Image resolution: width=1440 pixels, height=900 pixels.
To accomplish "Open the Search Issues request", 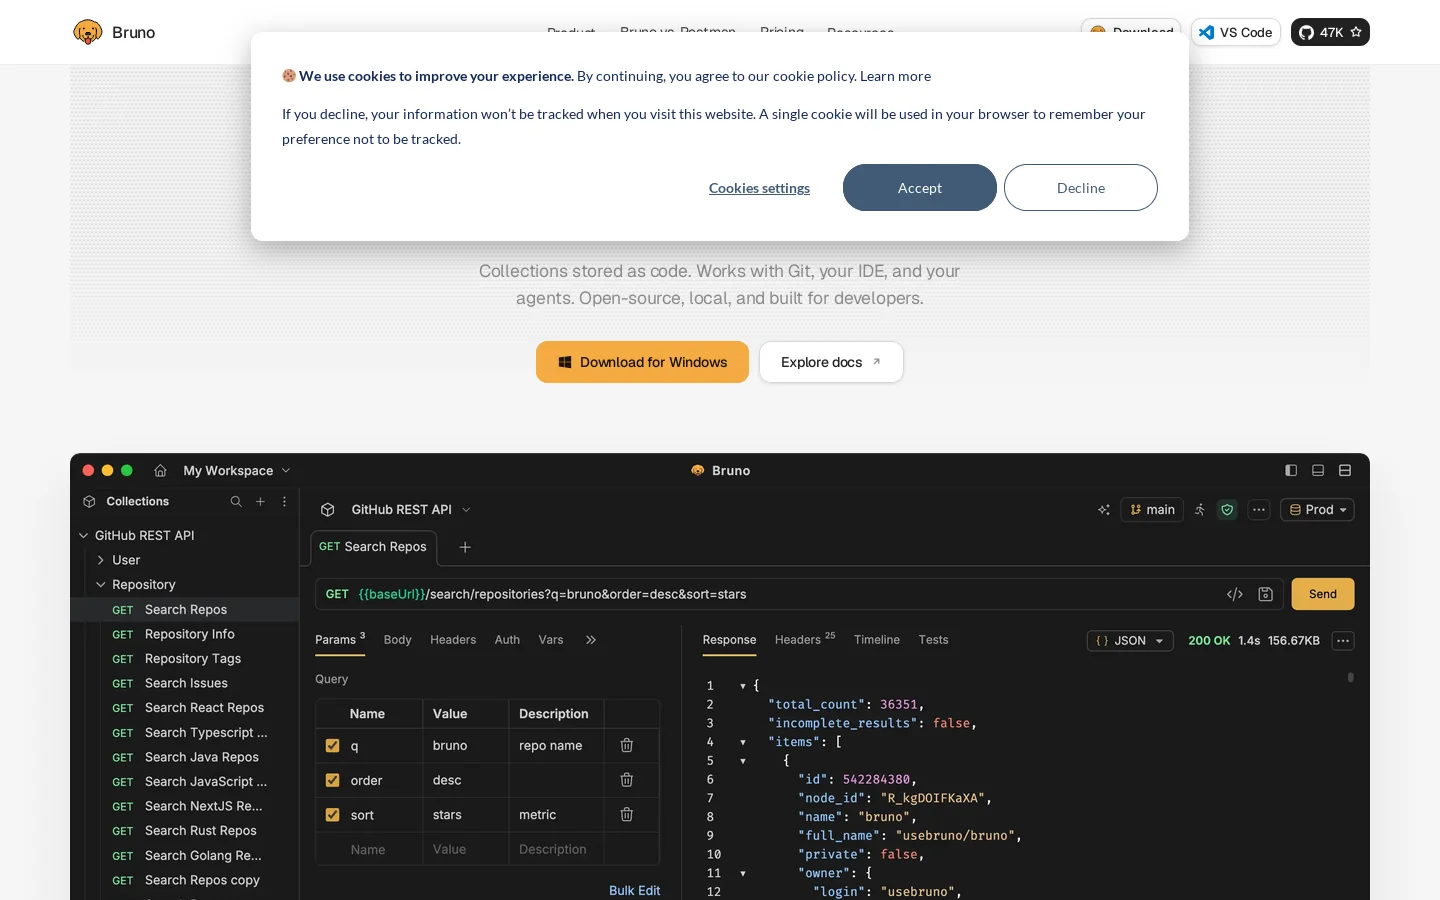I will 185,683.
